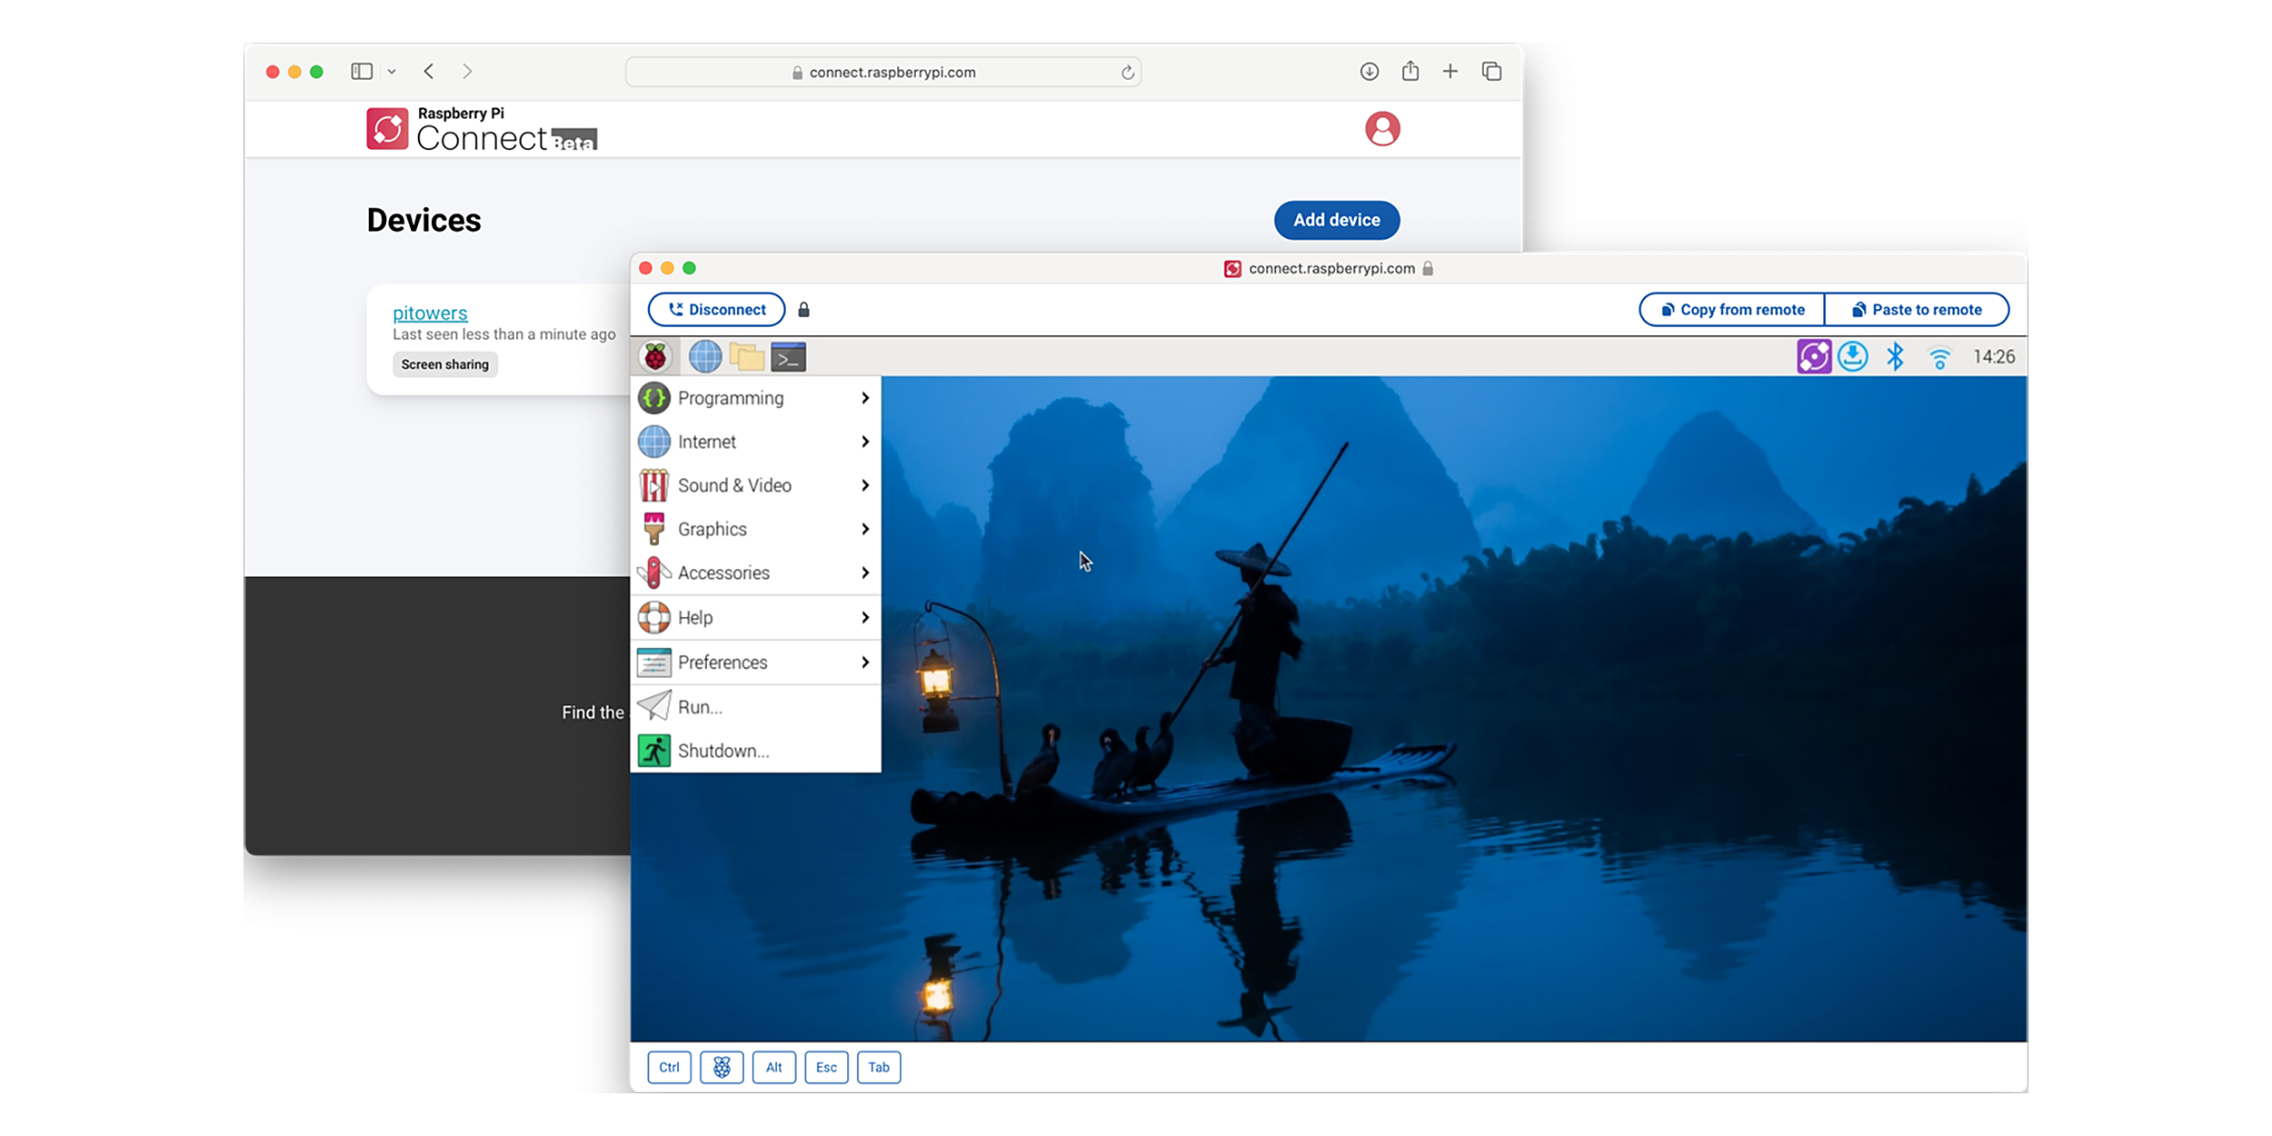
Task: Click the Screen sharing badge on pitowers
Action: 445,364
